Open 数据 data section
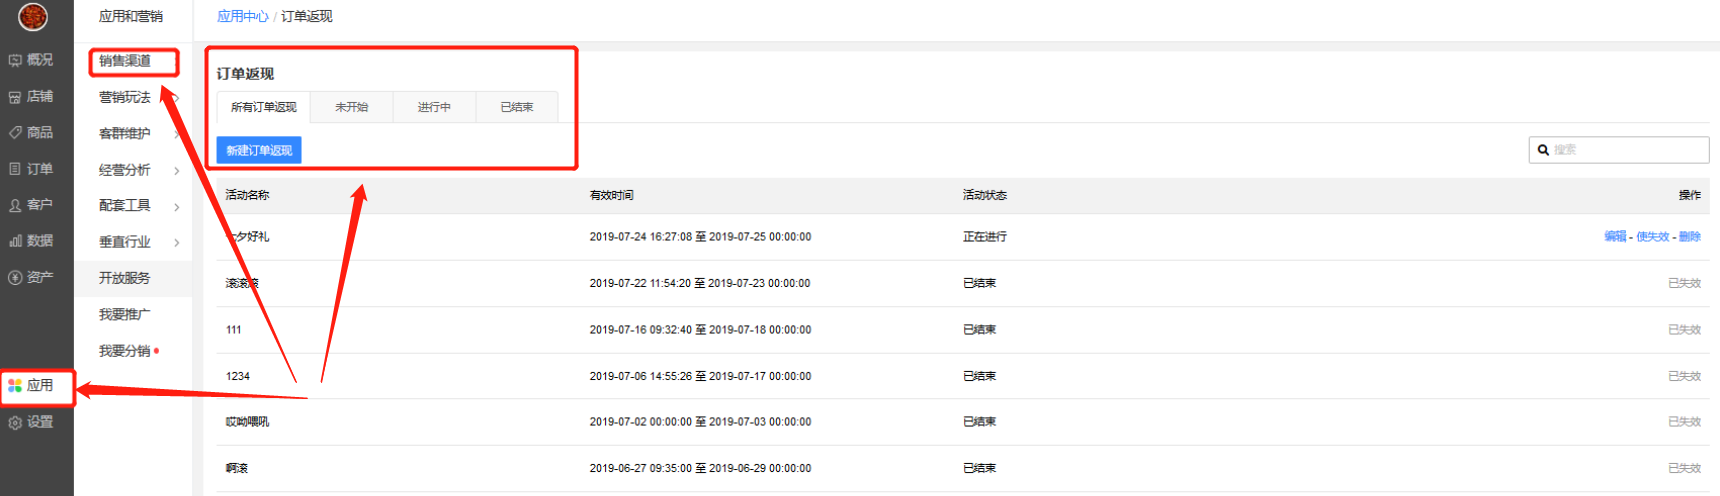1720x496 pixels. click(31, 240)
